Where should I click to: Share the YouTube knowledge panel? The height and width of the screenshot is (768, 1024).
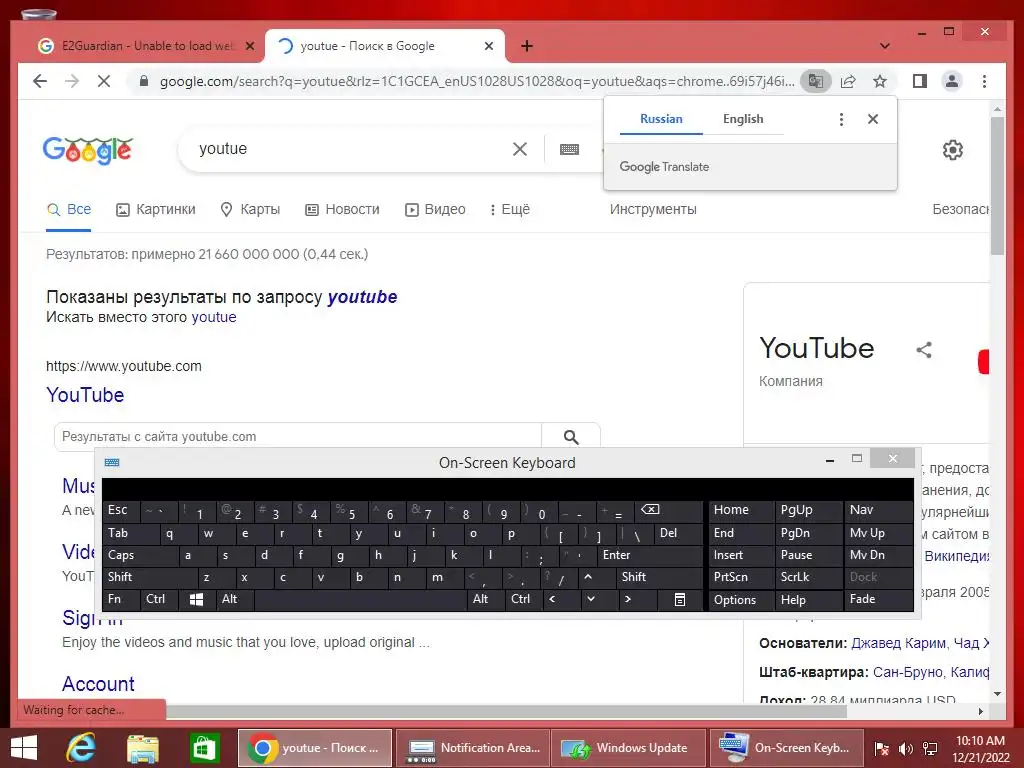(923, 349)
